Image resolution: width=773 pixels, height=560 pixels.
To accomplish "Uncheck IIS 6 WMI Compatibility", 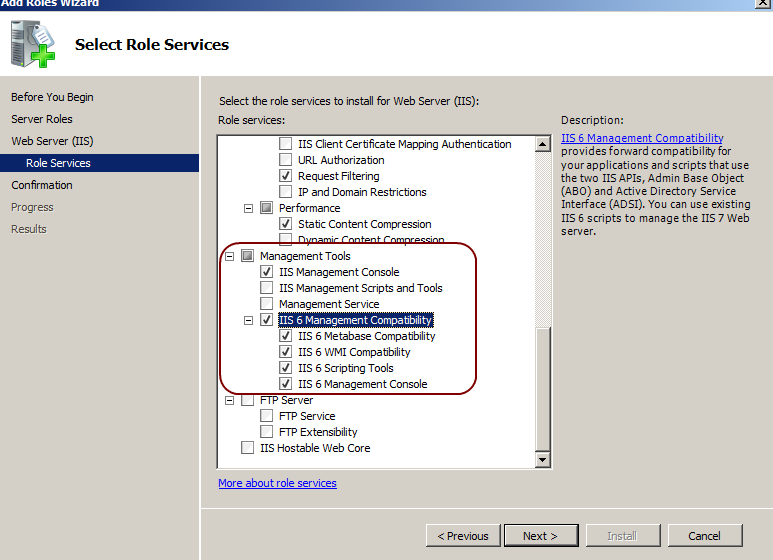I will pyautogui.click(x=285, y=351).
